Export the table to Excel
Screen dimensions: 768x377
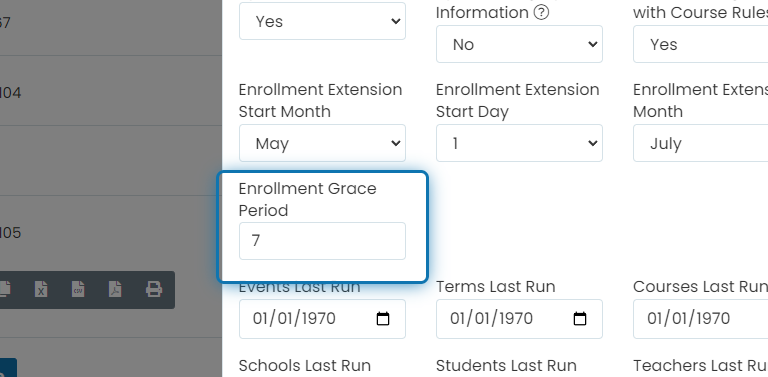point(41,289)
